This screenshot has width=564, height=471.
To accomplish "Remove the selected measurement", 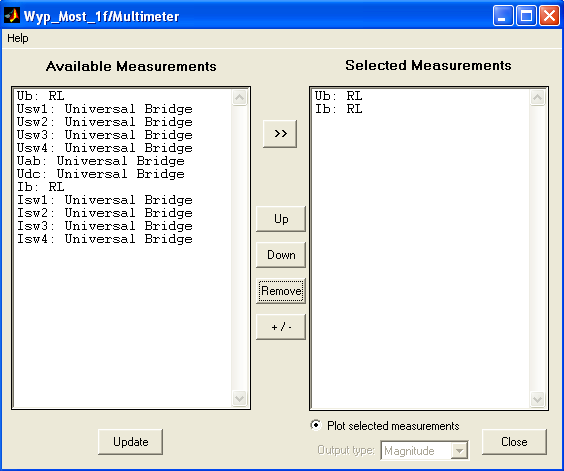I will pyautogui.click(x=281, y=291).
